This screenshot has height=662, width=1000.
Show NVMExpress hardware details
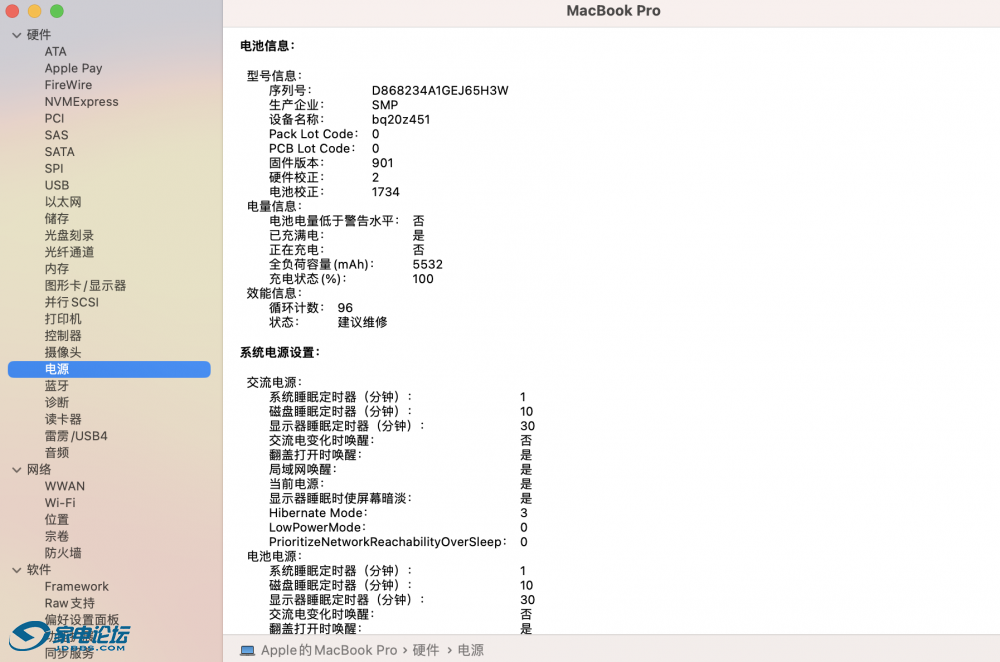[x=82, y=101]
